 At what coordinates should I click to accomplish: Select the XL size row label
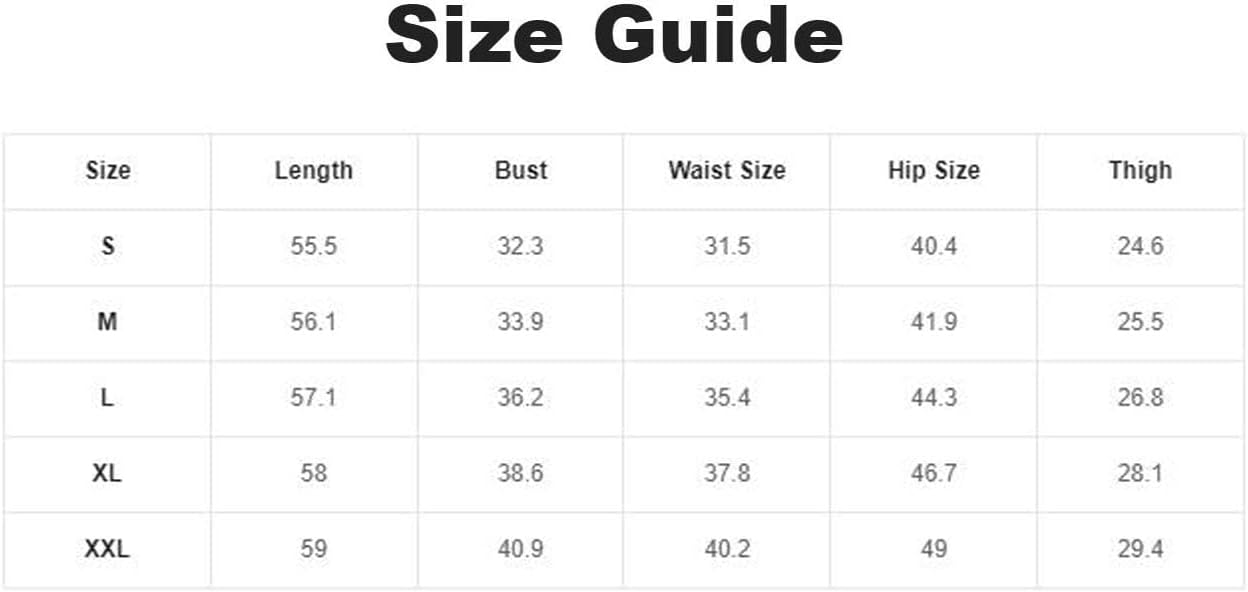pos(107,473)
